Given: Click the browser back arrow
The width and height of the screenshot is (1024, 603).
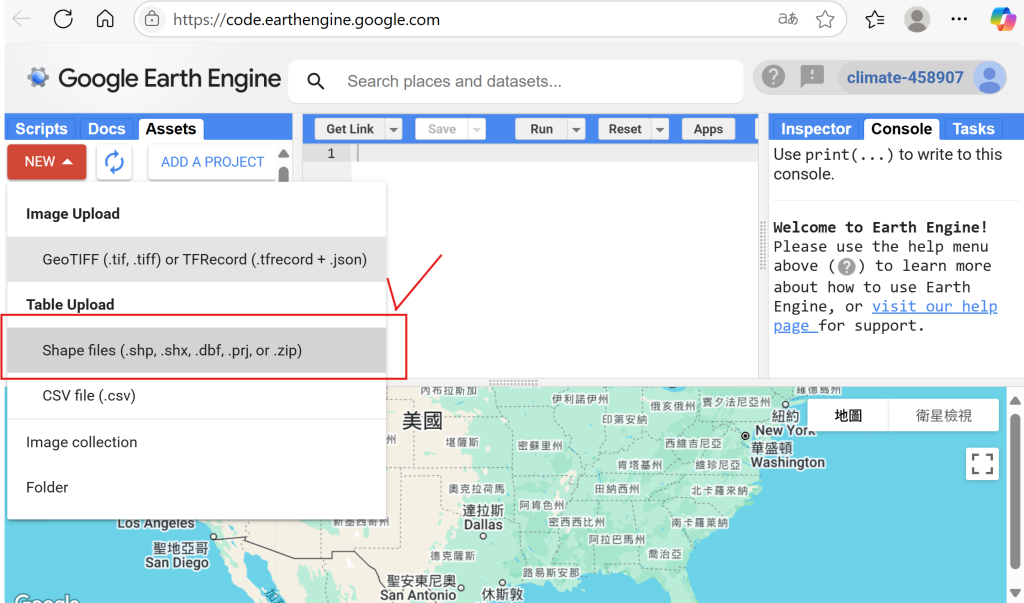Looking at the screenshot, I should 22,19.
